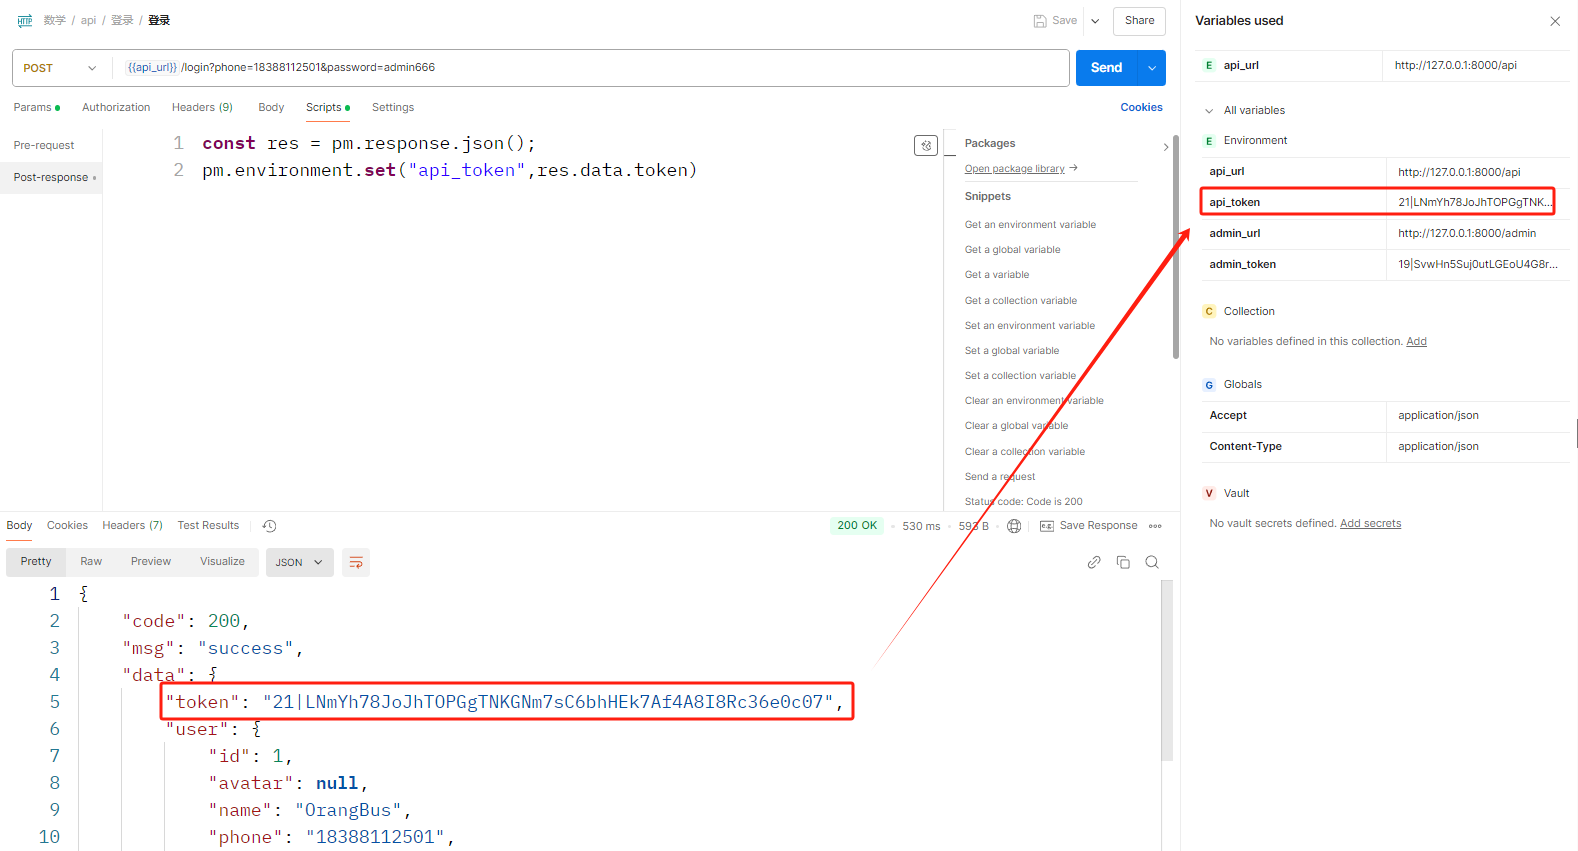The image size is (1578, 851).
Task: Open the Add secrets link
Action: (1370, 524)
